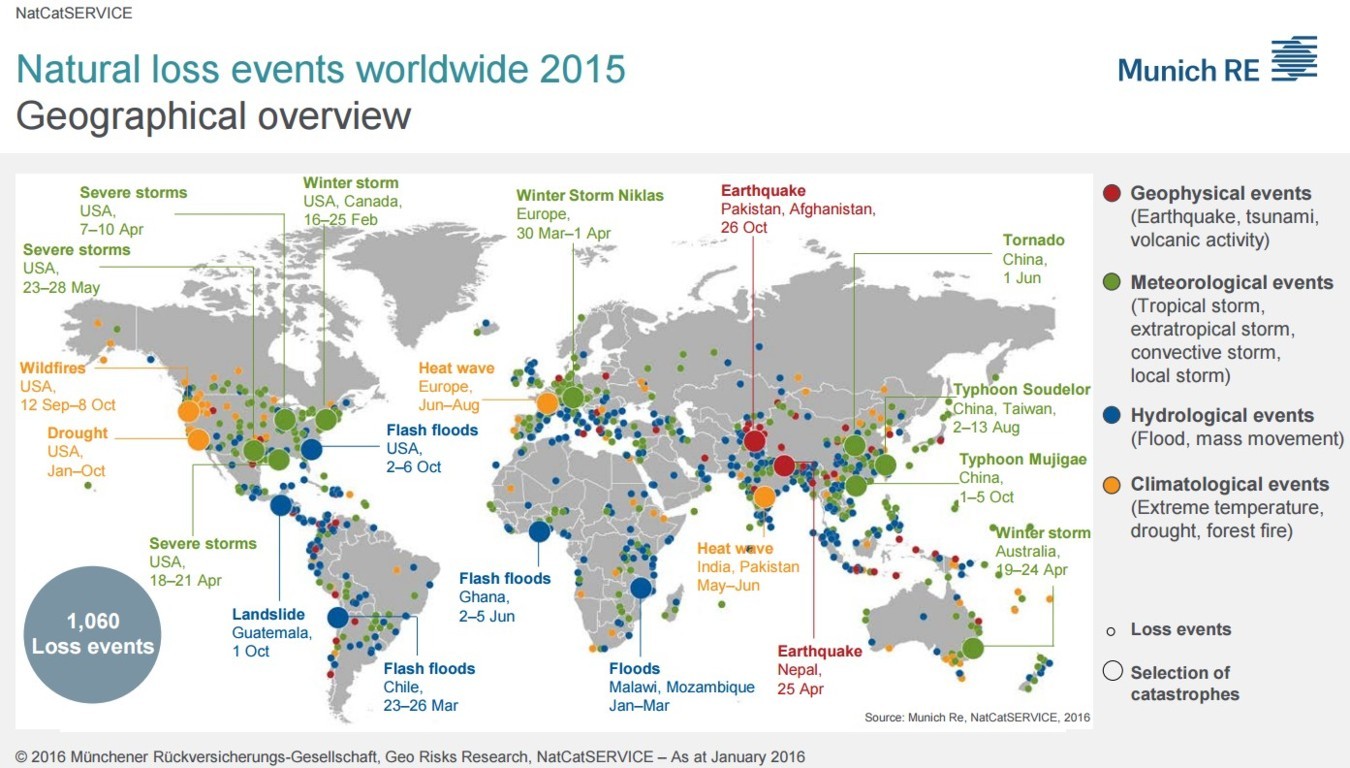Image resolution: width=1350 pixels, height=768 pixels.
Task: Click the green circle for China tornado
Action: [x=854, y=446]
